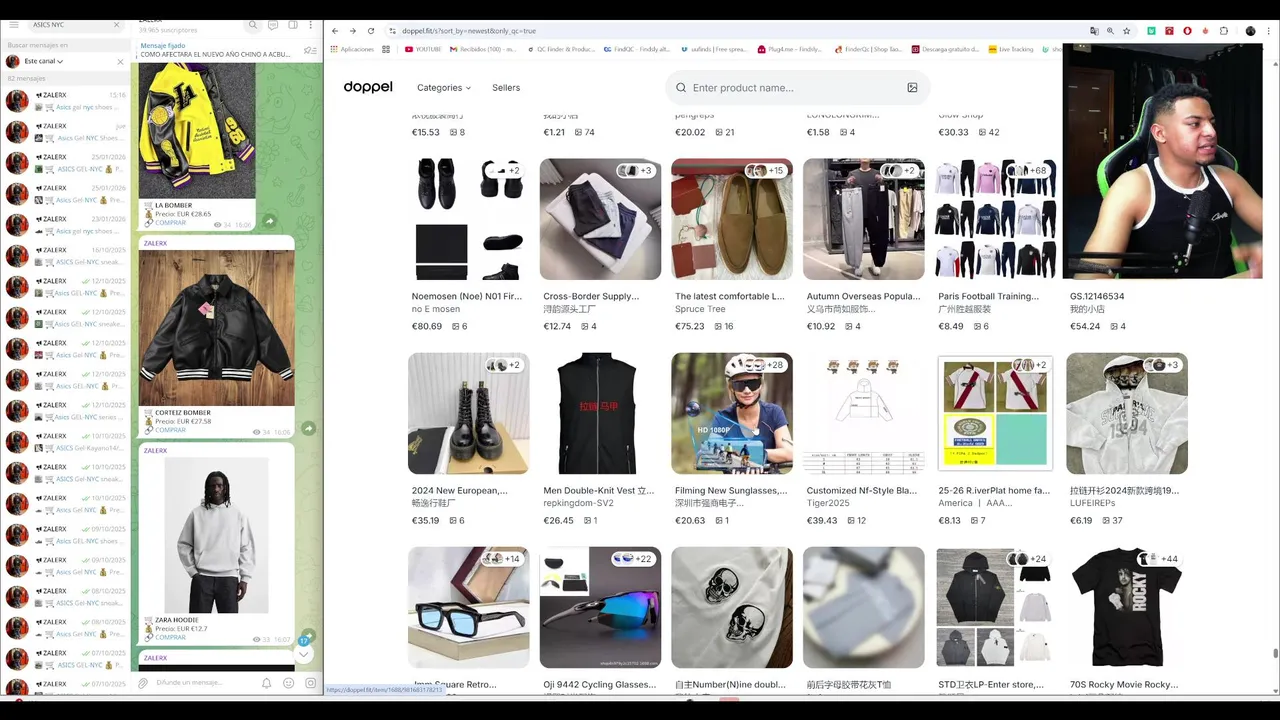The height and width of the screenshot is (720, 1280).
Task: Jump to latest messages arrow with 17 badge
Action: (304, 652)
